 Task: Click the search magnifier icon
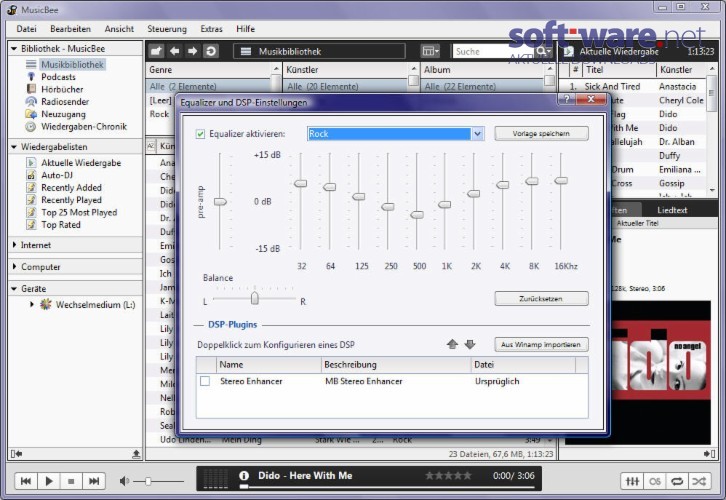pyautogui.click(x=543, y=51)
